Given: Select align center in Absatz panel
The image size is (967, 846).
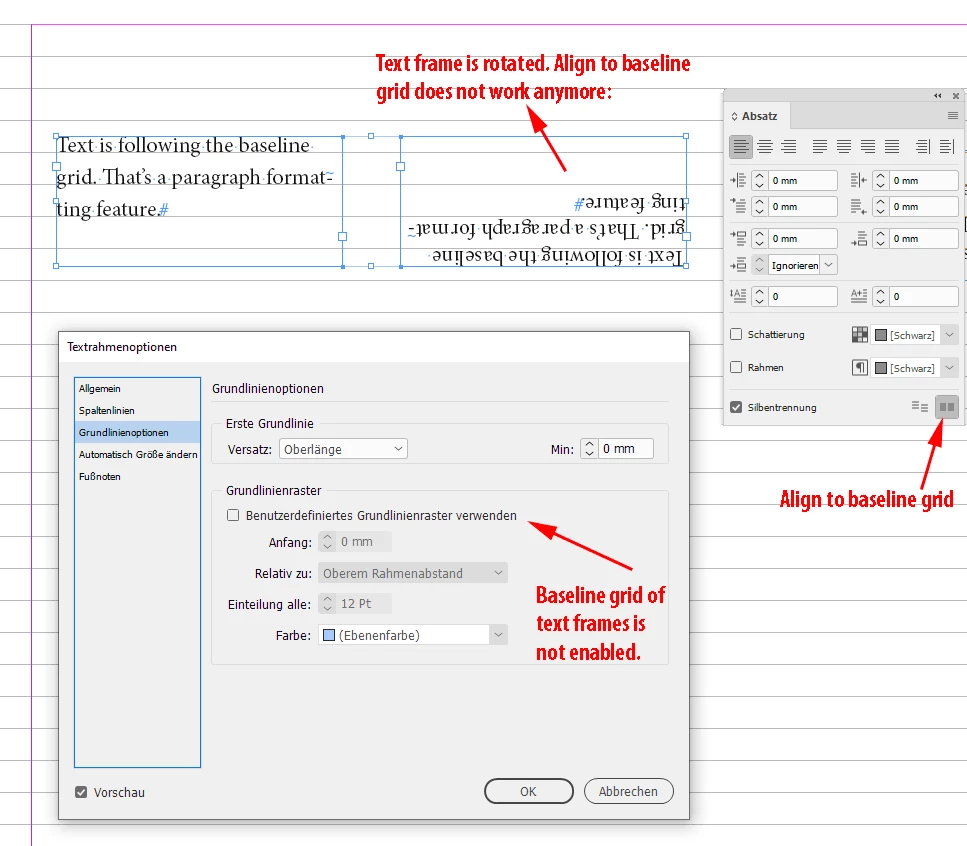Looking at the screenshot, I should point(765,147).
